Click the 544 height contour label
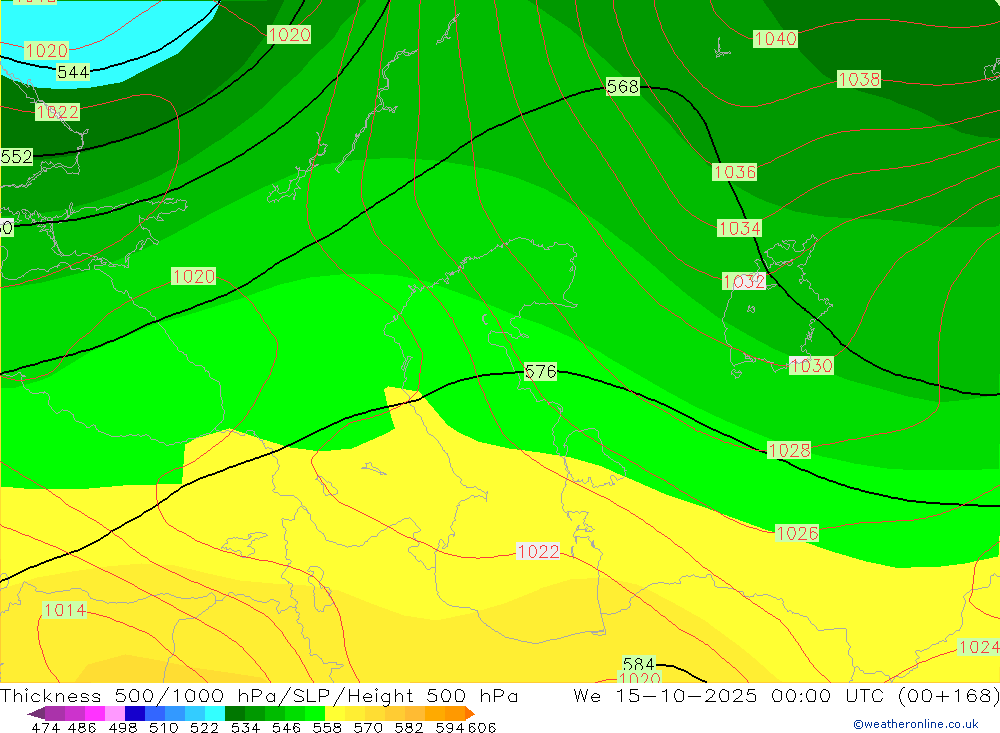 click(73, 72)
